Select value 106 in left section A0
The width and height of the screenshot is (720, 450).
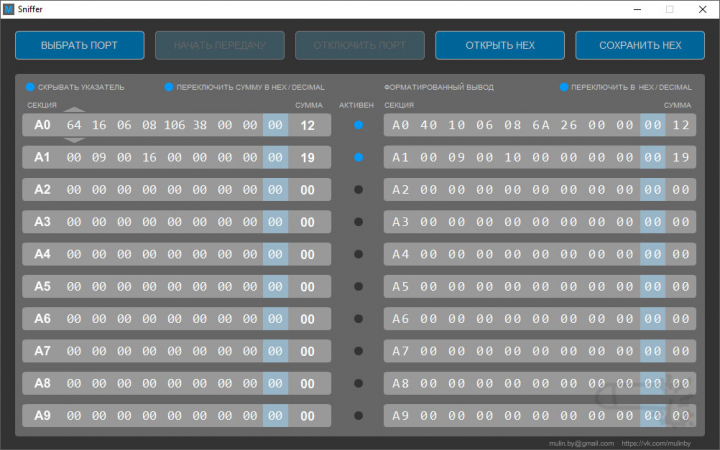(x=174, y=125)
